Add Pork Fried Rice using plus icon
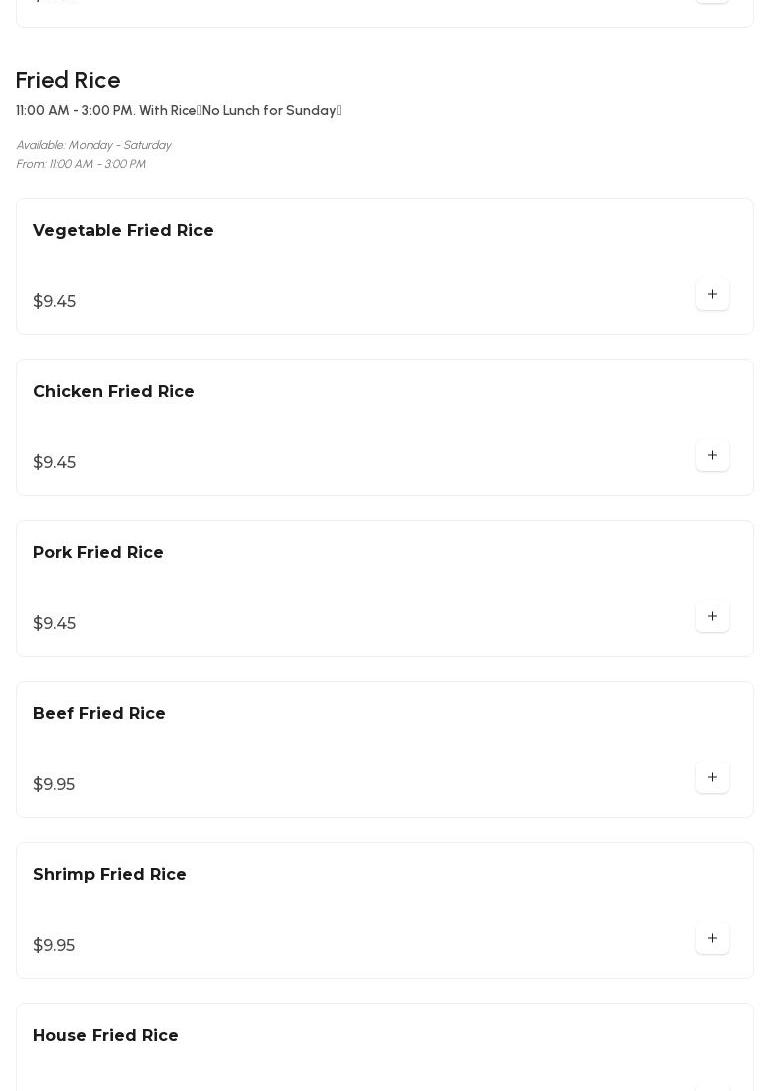This screenshot has height=1091, width=770. 712,616
